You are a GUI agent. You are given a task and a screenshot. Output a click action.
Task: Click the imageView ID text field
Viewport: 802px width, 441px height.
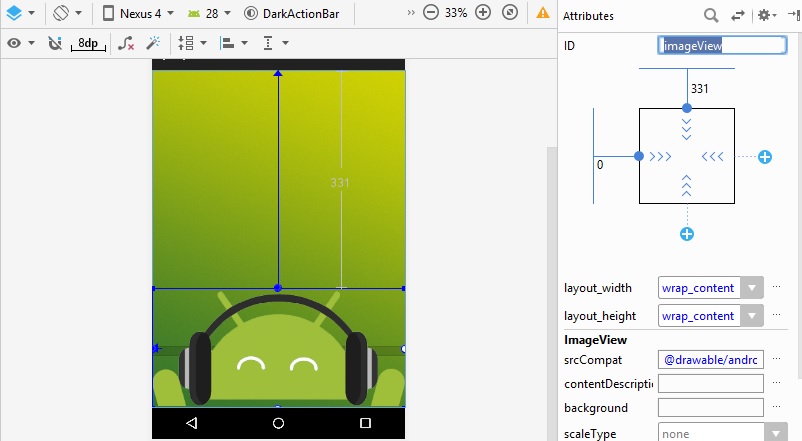(x=721, y=45)
